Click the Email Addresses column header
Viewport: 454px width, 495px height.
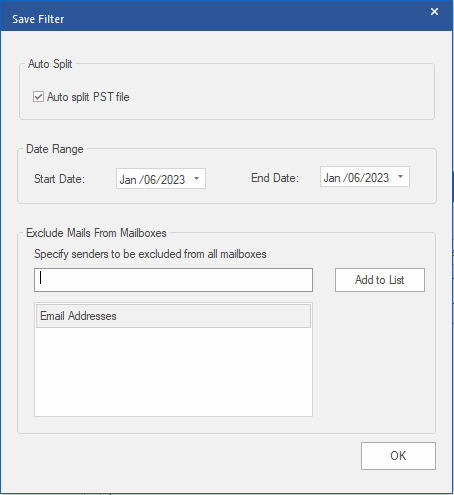173,316
